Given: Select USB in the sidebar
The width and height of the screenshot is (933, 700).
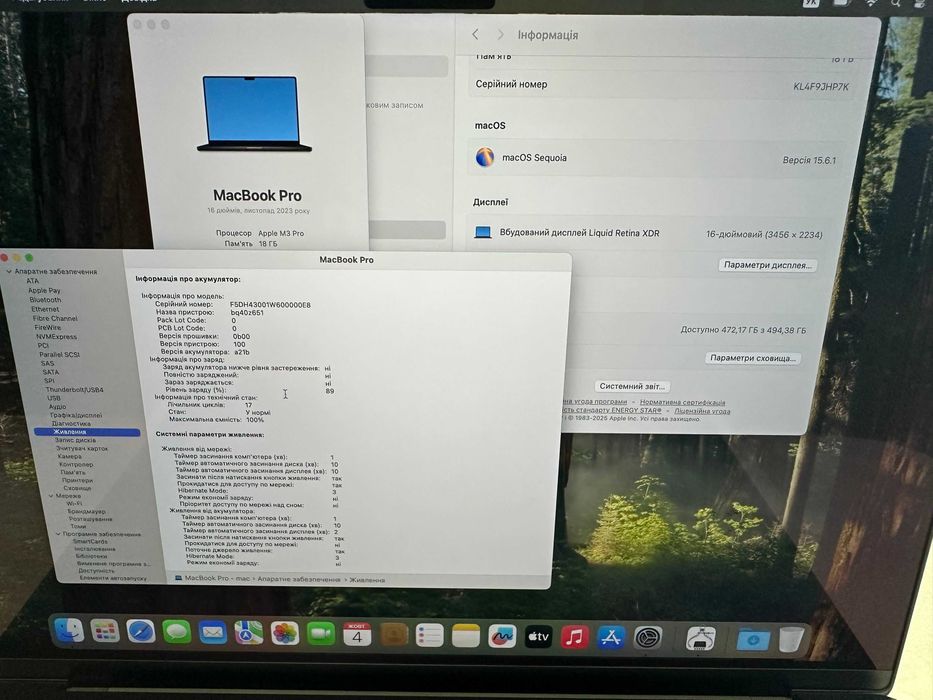Looking at the screenshot, I should 54,398.
